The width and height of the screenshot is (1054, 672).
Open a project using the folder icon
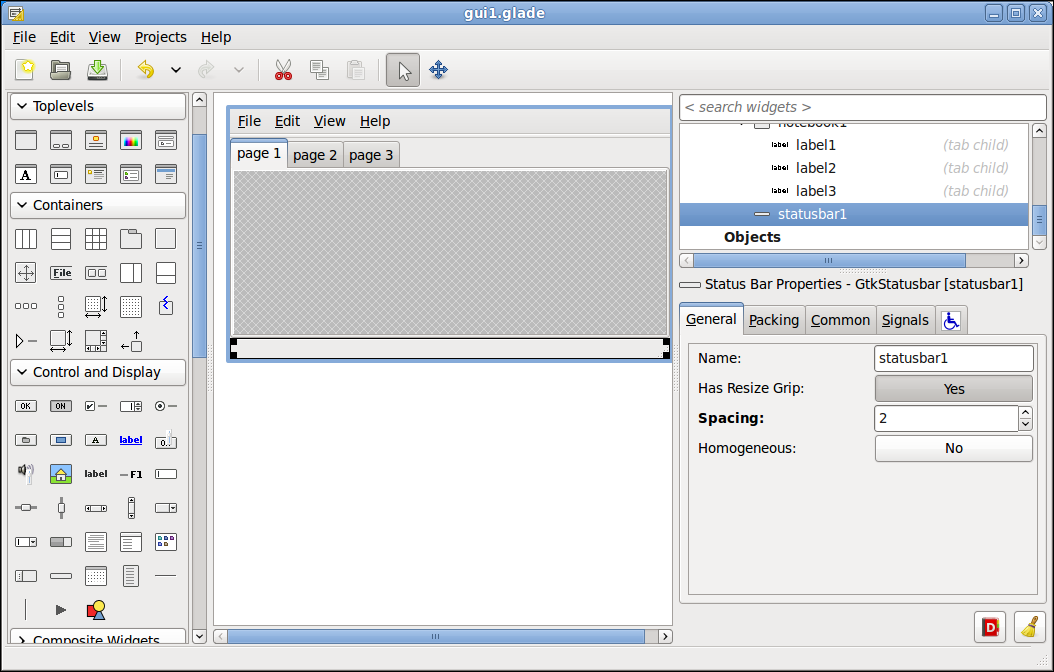pos(60,70)
